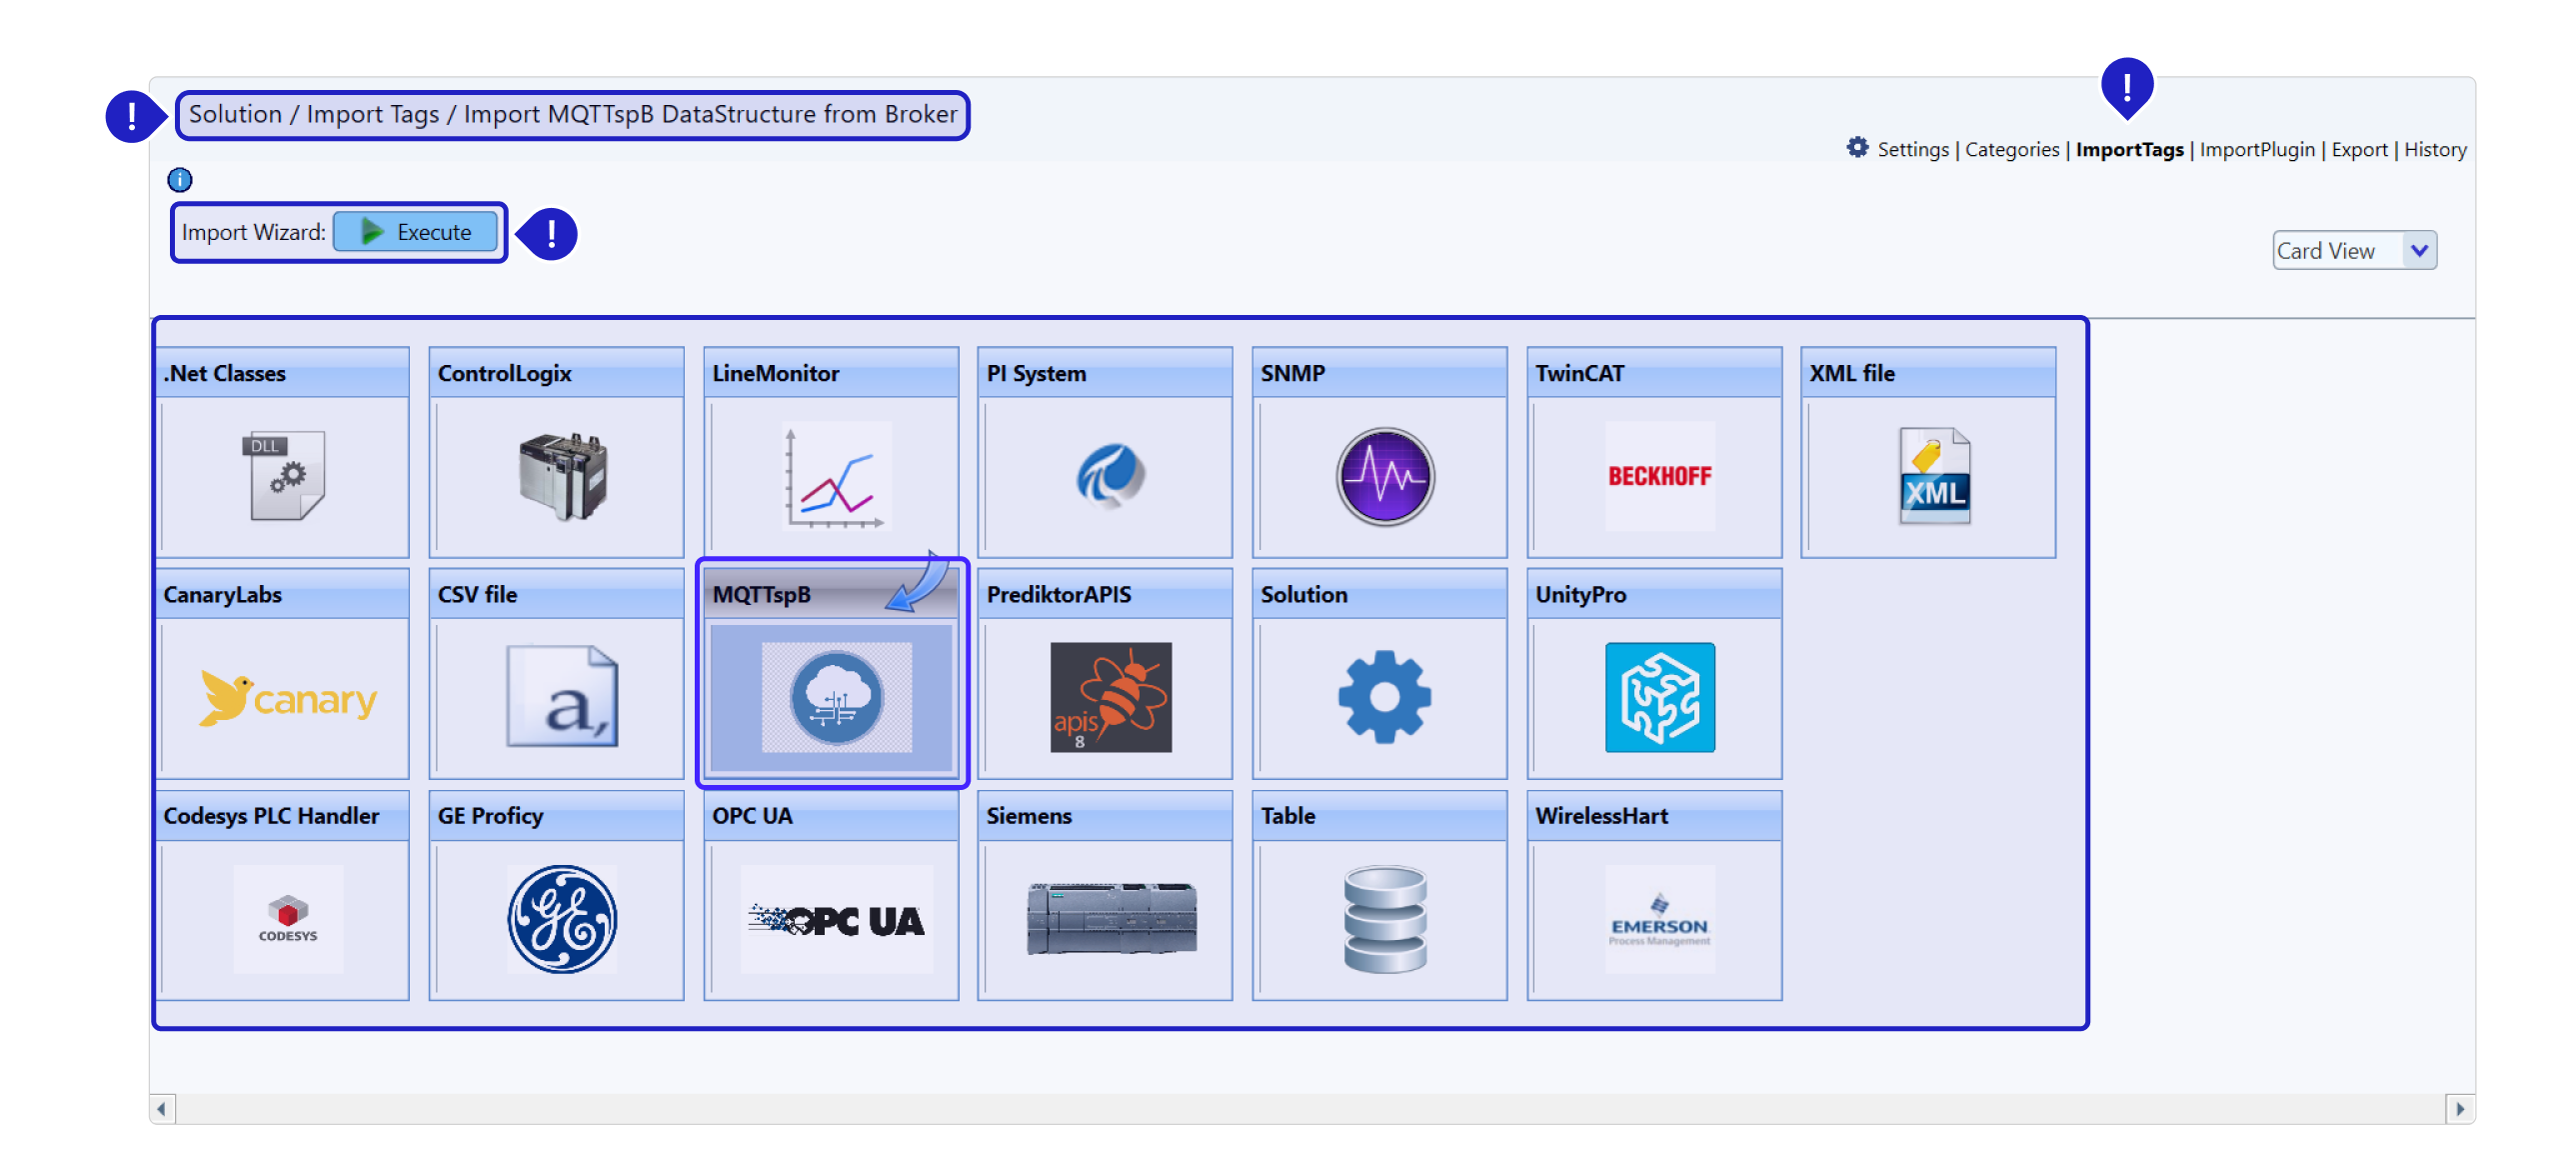Open Settings with gear link
The height and width of the screenshot is (1174, 2576).
[1897, 150]
